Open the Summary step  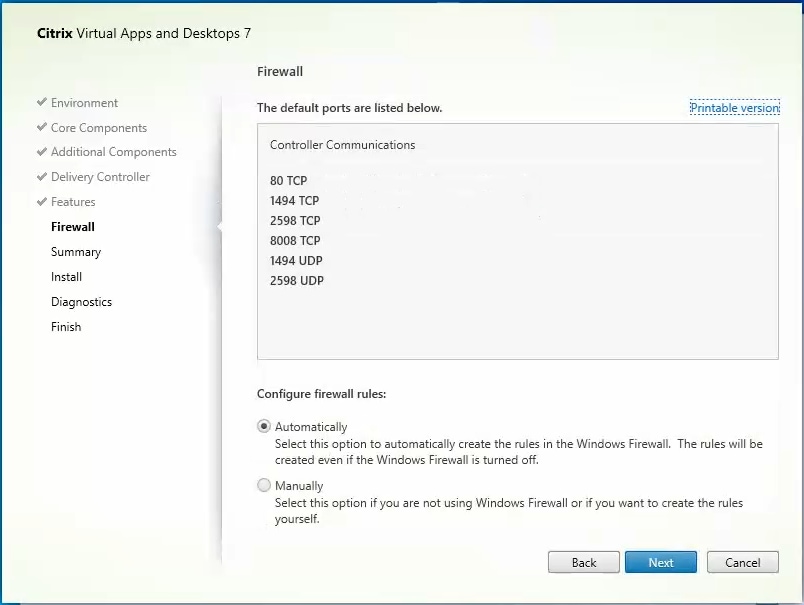[76, 252]
